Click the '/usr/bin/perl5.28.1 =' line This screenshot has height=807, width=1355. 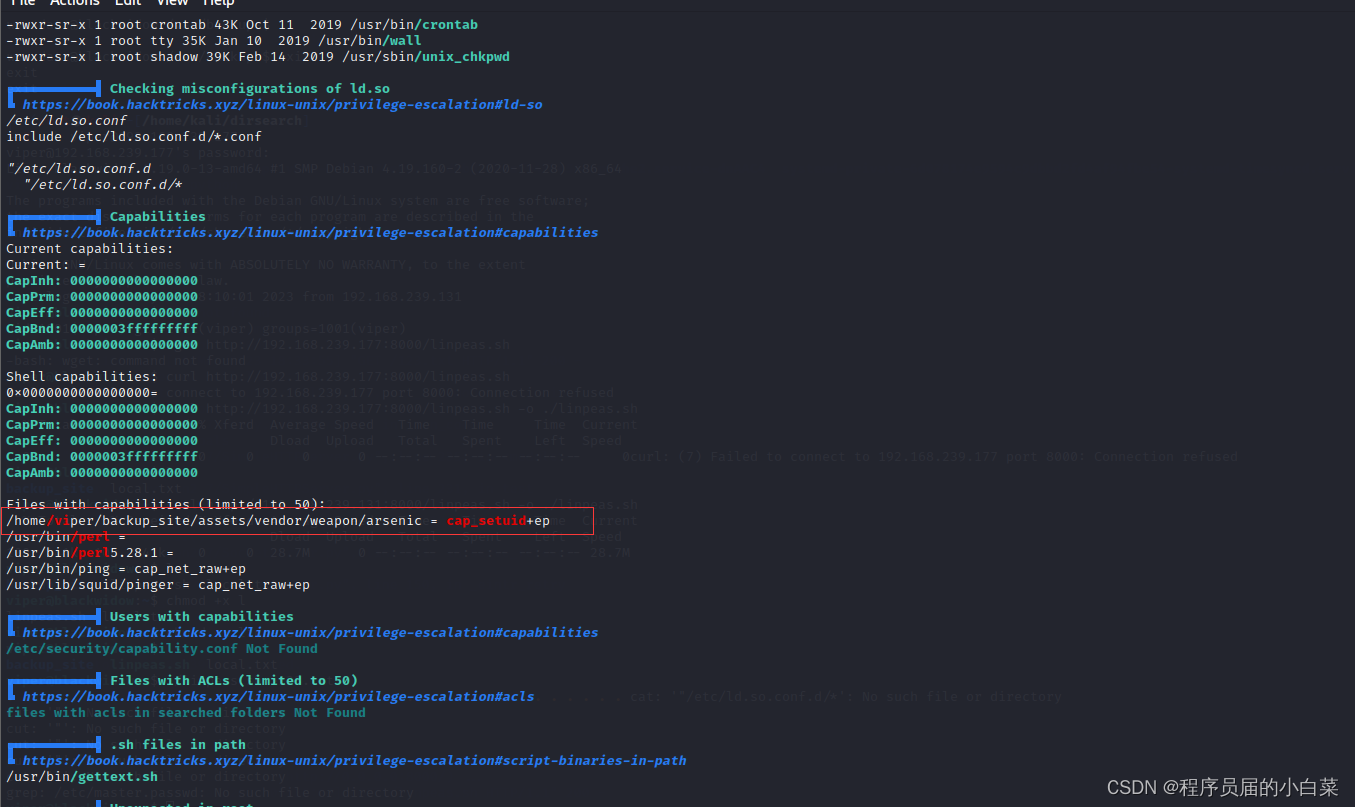click(x=90, y=552)
